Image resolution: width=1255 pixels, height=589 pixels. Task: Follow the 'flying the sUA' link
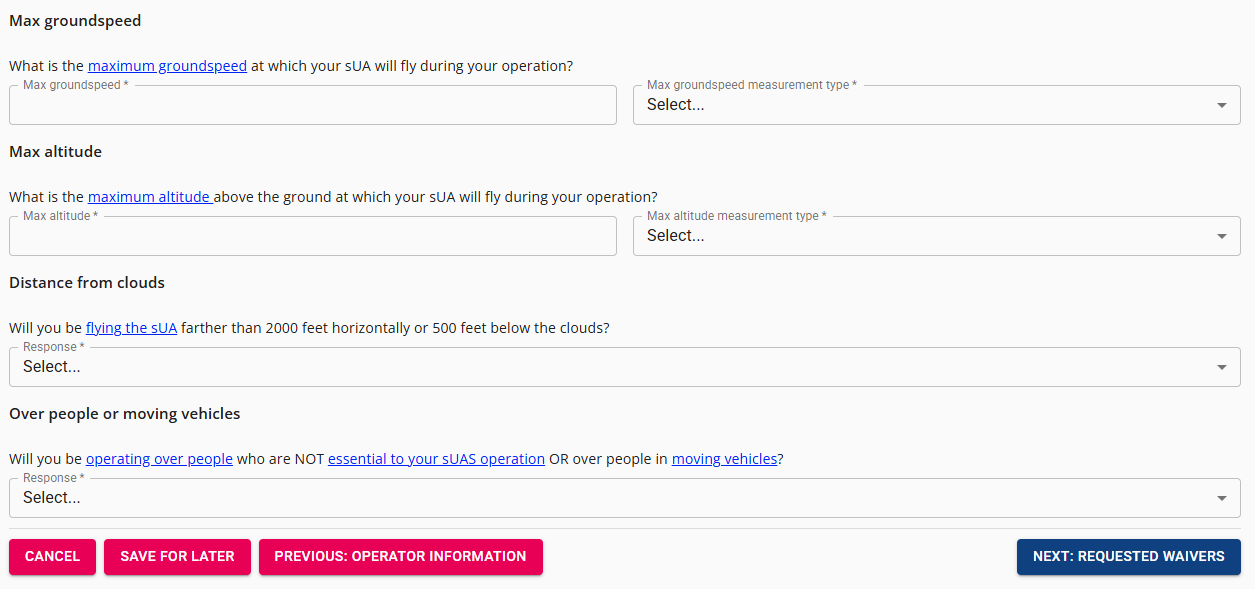point(131,328)
